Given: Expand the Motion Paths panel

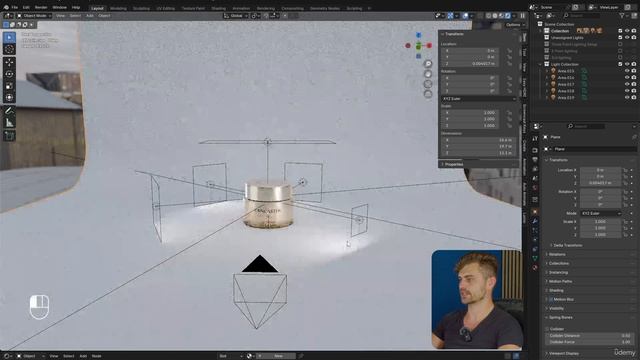Looking at the screenshot, I should point(560,281).
